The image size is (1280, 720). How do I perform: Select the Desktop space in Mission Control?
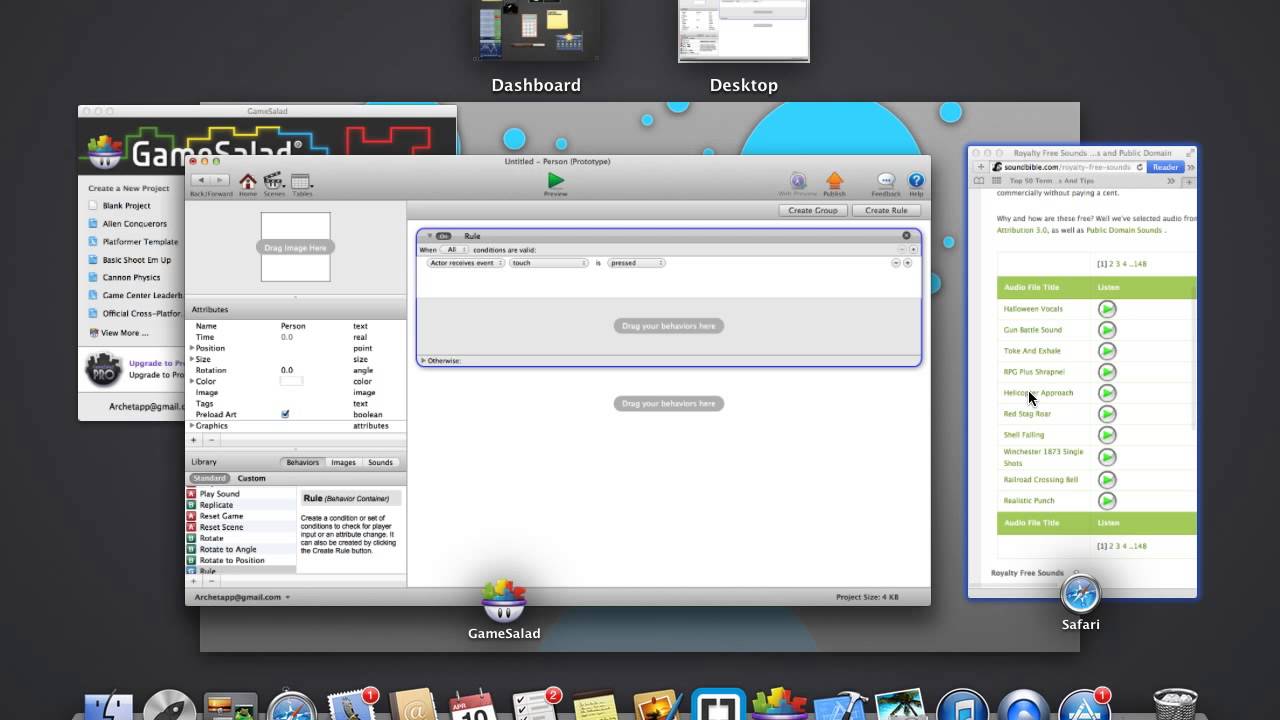(744, 31)
